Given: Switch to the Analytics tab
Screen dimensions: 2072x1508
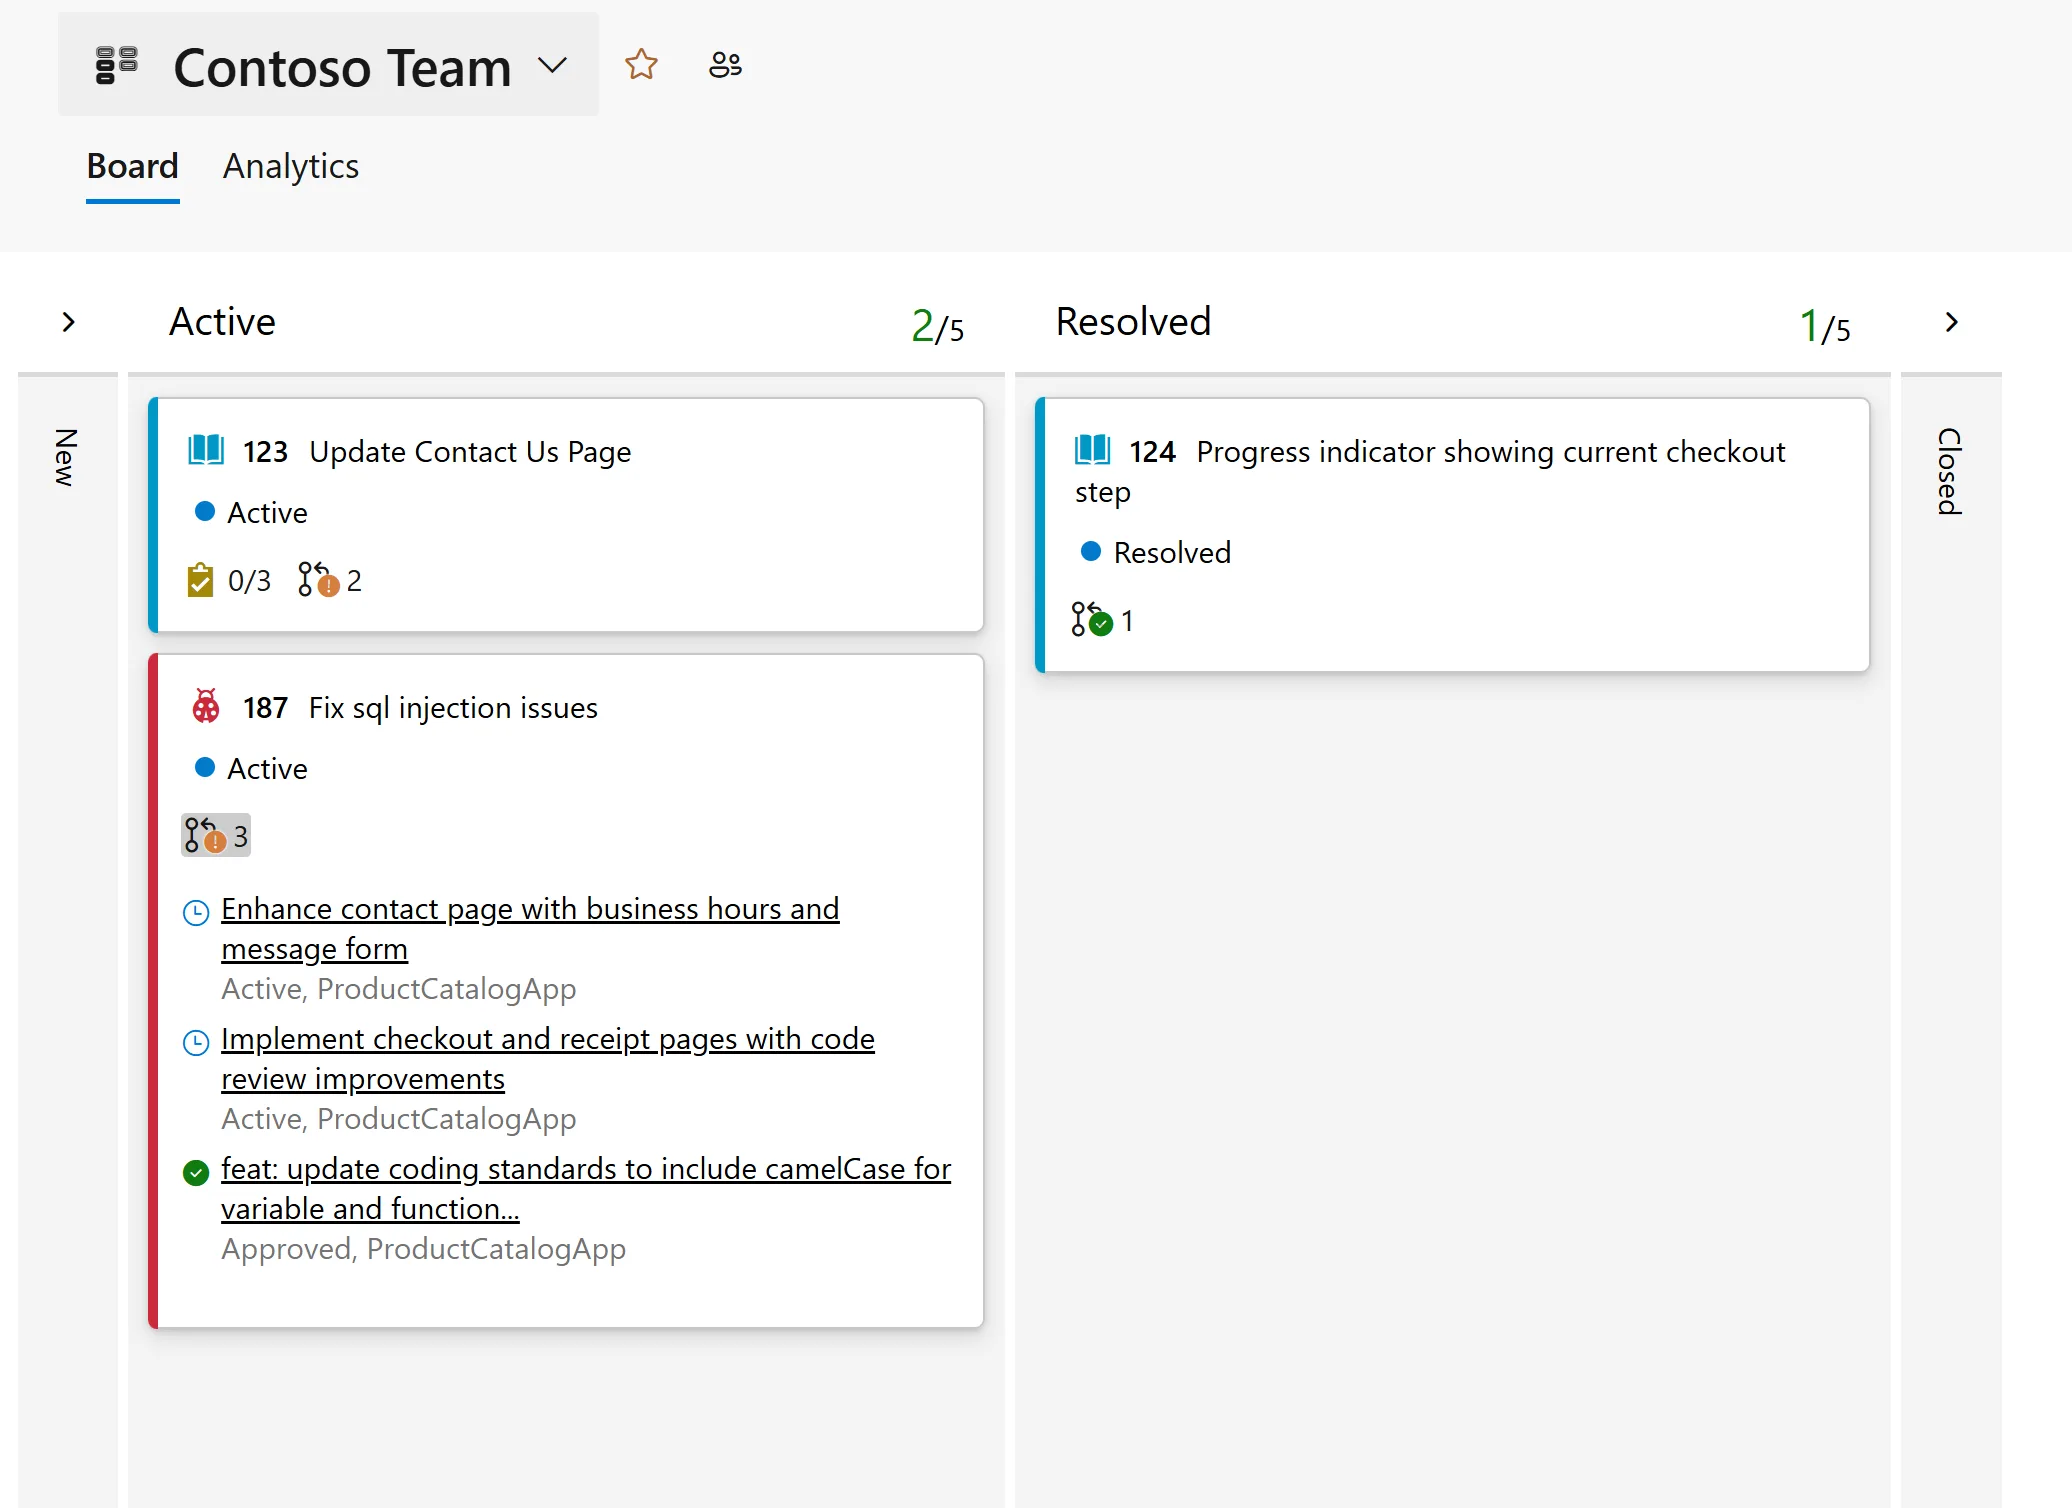Looking at the screenshot, I should [x=291, y=166].
